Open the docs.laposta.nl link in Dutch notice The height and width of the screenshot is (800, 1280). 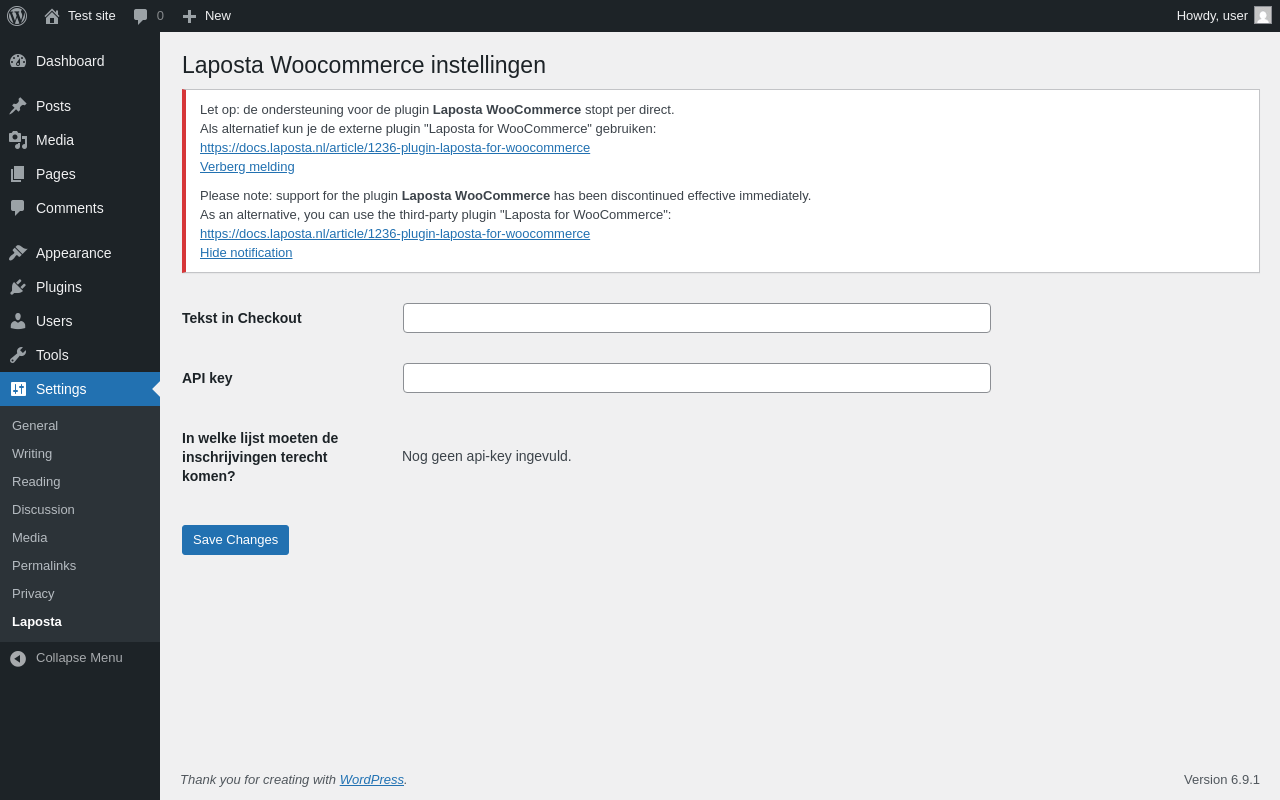[395, 148]
